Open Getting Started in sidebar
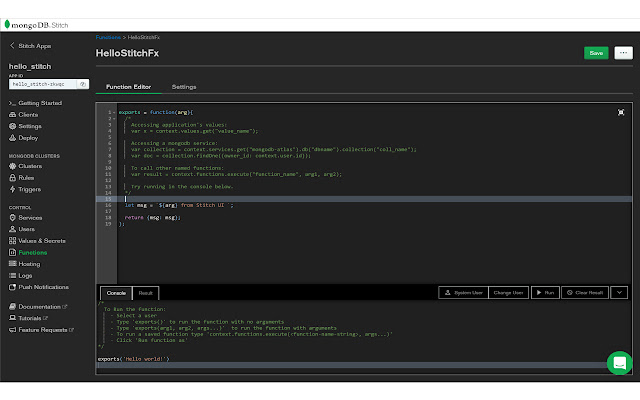The width and height of the screenshot is (640, 400). click(x=36, y=103)
